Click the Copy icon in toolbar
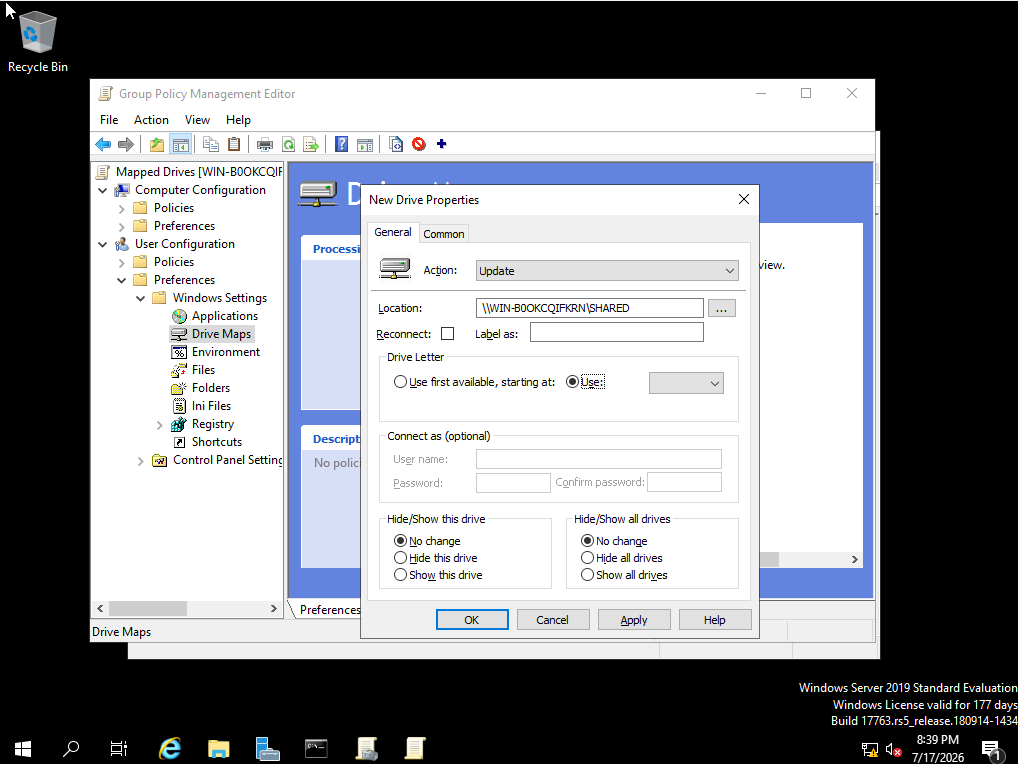This screenshot has width=1018, height=764. pyautogui.click(x=211, y=144)
